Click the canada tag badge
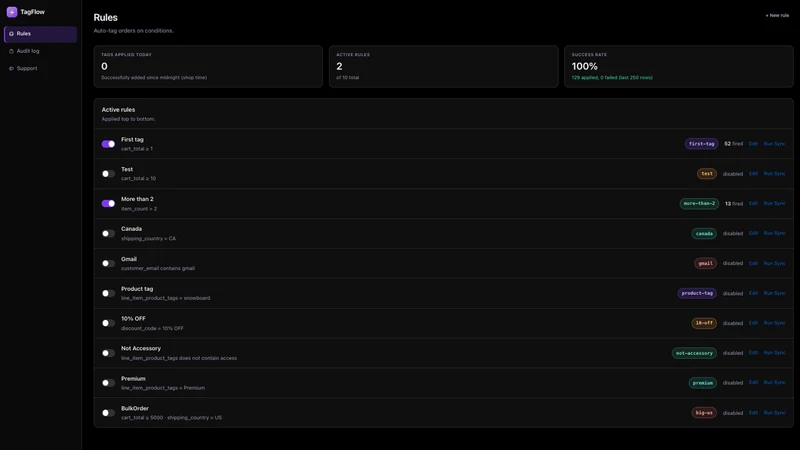 coord(704,234)
